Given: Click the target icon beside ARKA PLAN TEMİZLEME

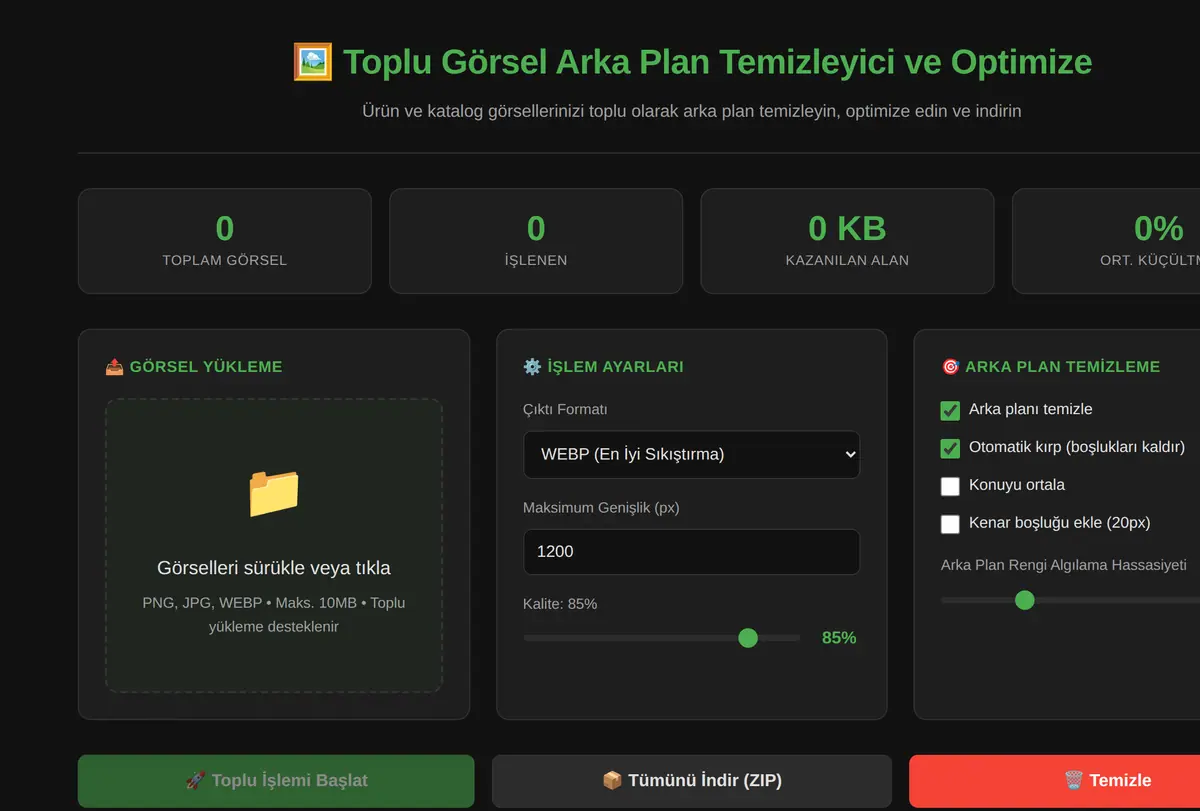Looking at the screenshot, I should tap(950, 367).
